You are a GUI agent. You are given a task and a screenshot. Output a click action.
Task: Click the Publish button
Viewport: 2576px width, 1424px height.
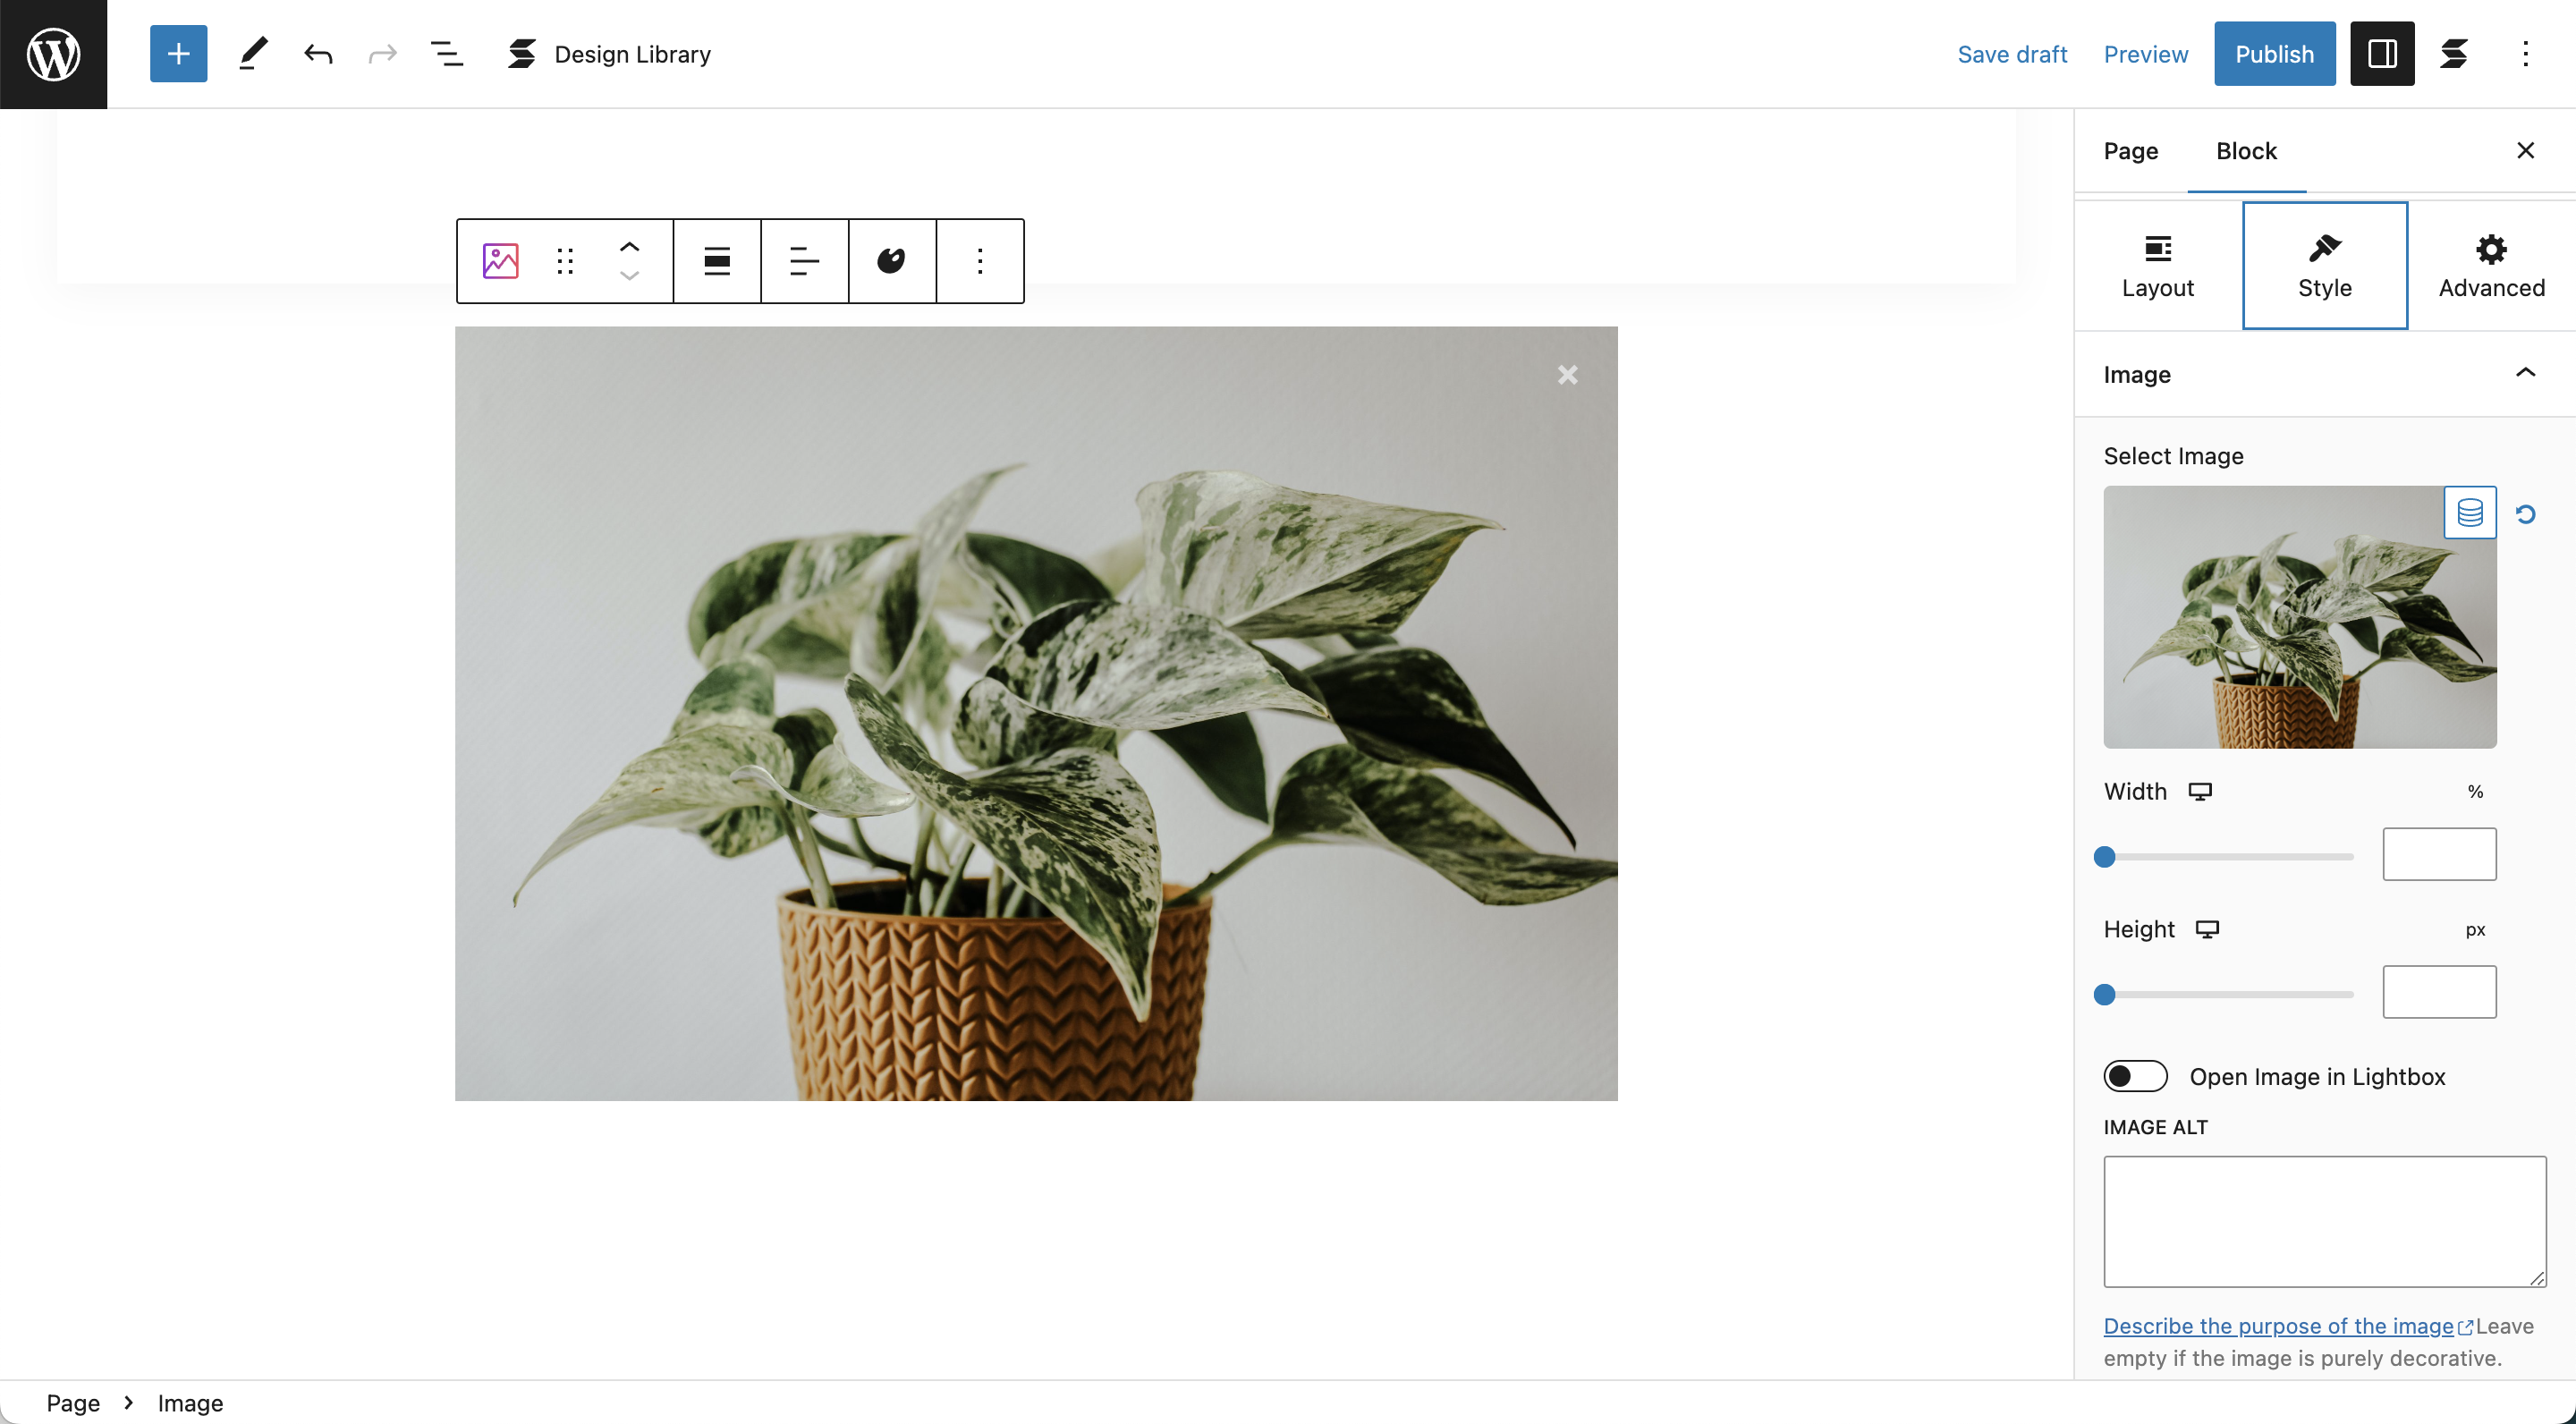coord(2274,54)
